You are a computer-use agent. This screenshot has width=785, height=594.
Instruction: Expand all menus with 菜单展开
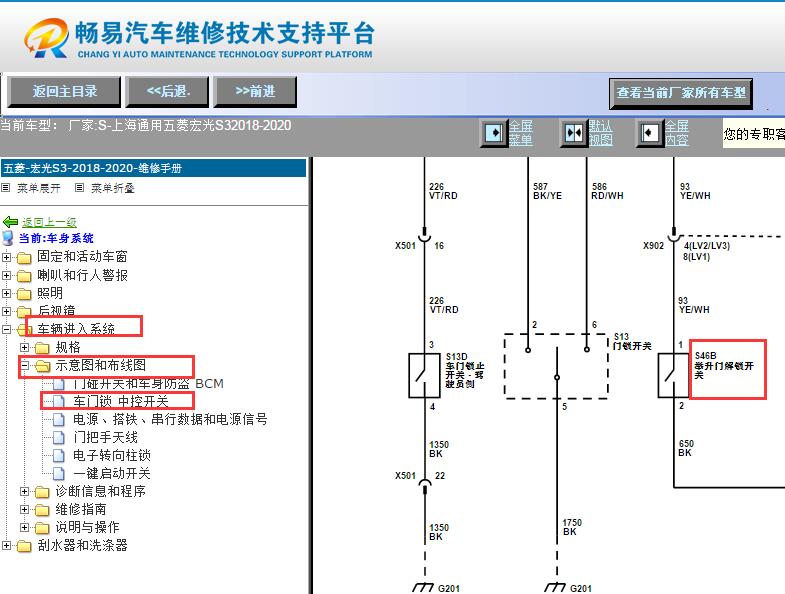[x=39, y=188]
